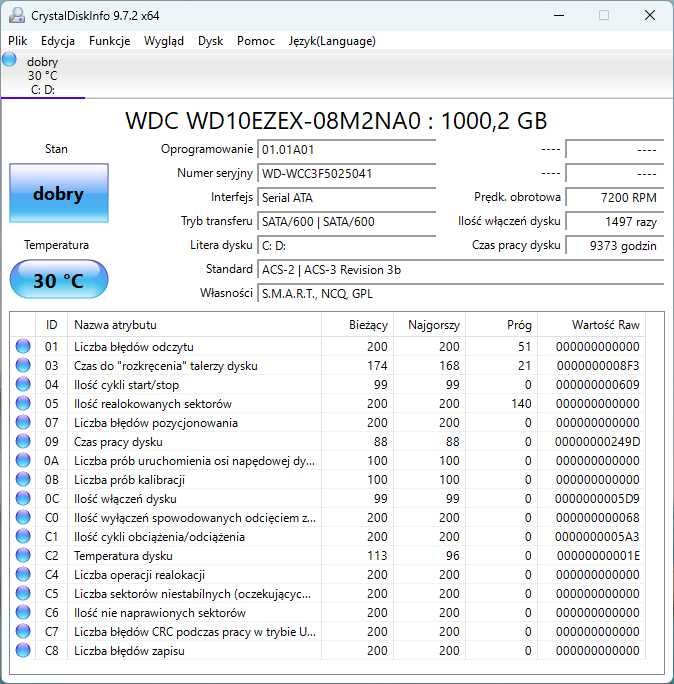Click the Wartość Raw column header
This screenshot has width=674, height=684.
click(592, 325)
